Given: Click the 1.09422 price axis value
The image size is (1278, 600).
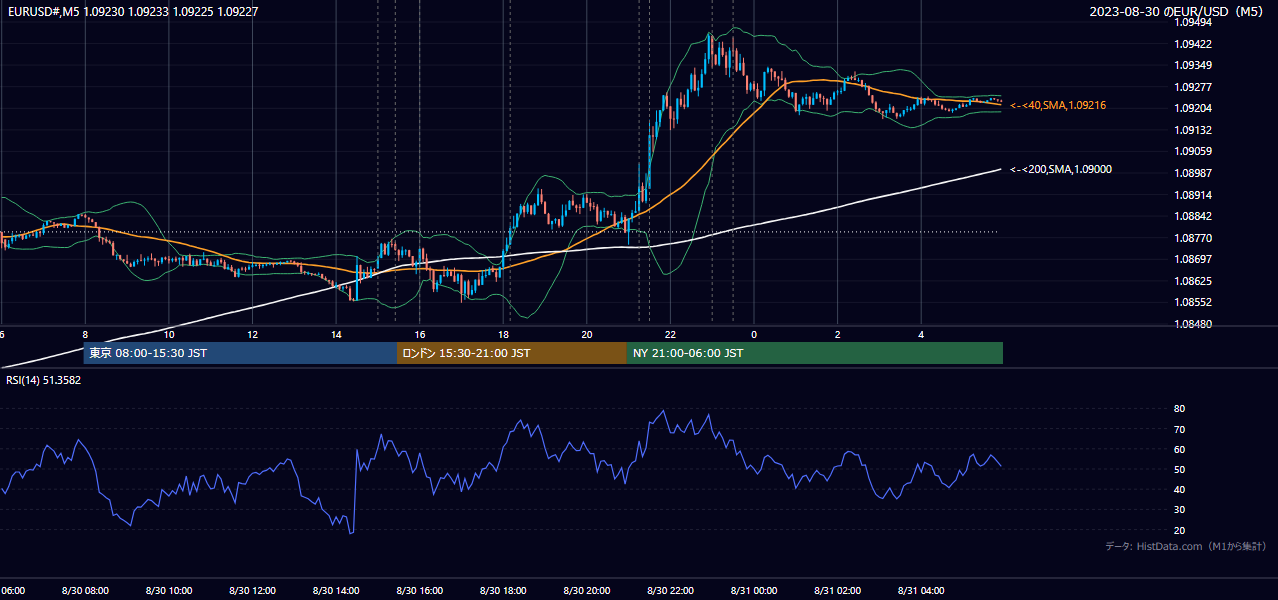Looking at the screenshot, I should [x=1192, y=44].
